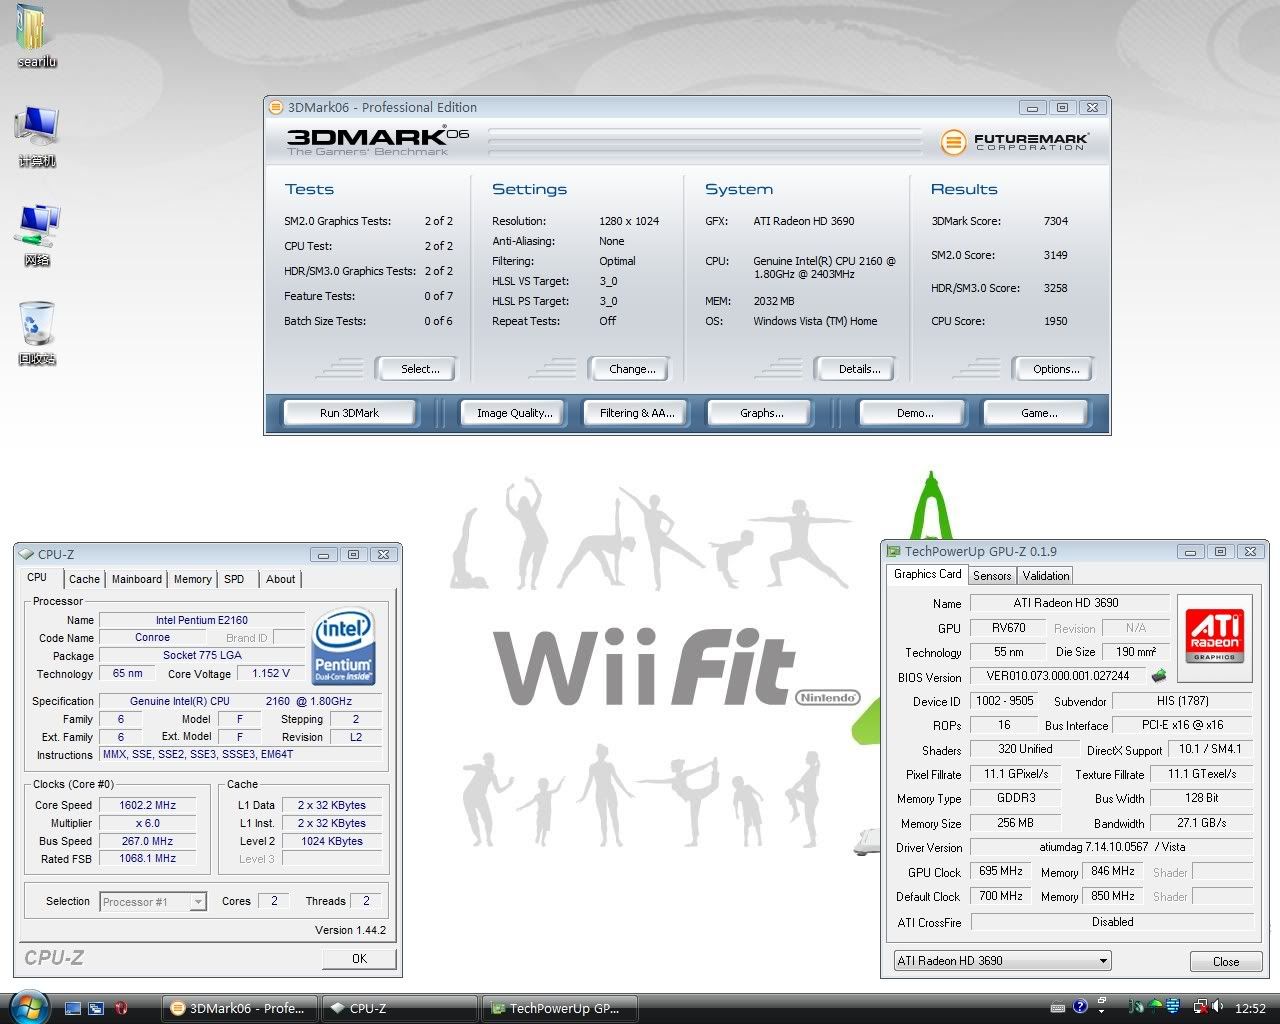
Task: Switch to the Cache tab in CPU-Z
Action: [84, 579]
